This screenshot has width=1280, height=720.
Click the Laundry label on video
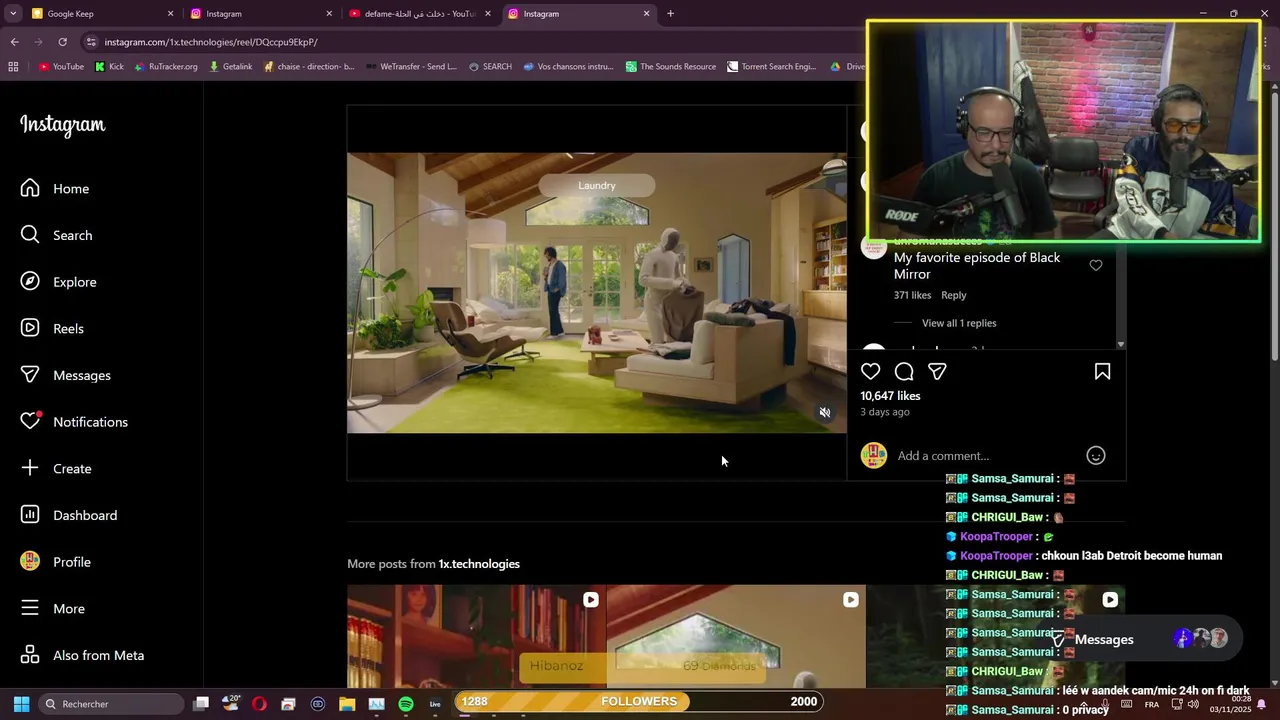pos(597,185)
